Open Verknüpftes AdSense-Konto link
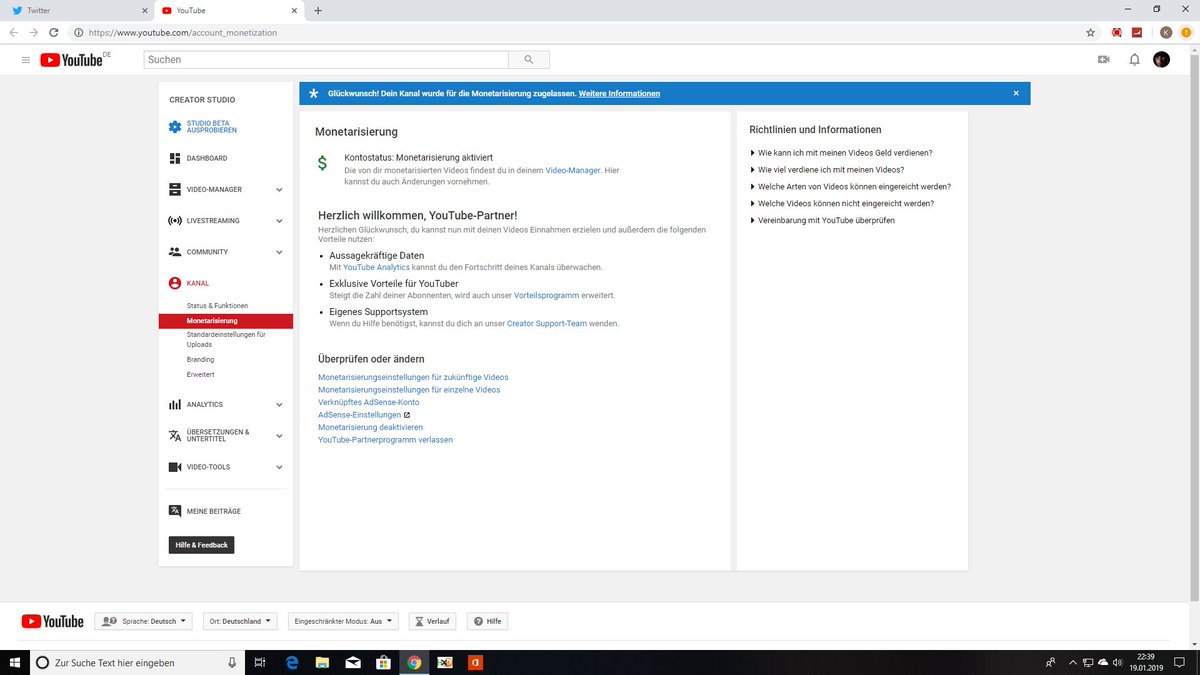1200x675 pixels. coord(368,402)
